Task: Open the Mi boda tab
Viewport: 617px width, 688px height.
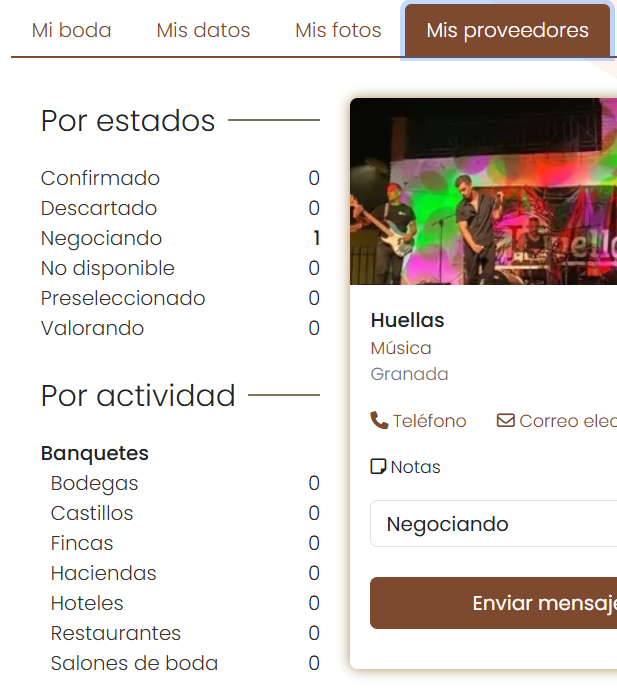Action: 72,30
